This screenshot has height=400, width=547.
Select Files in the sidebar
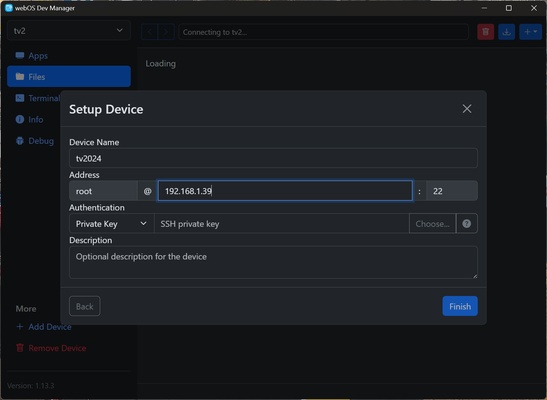click(69, 76)
